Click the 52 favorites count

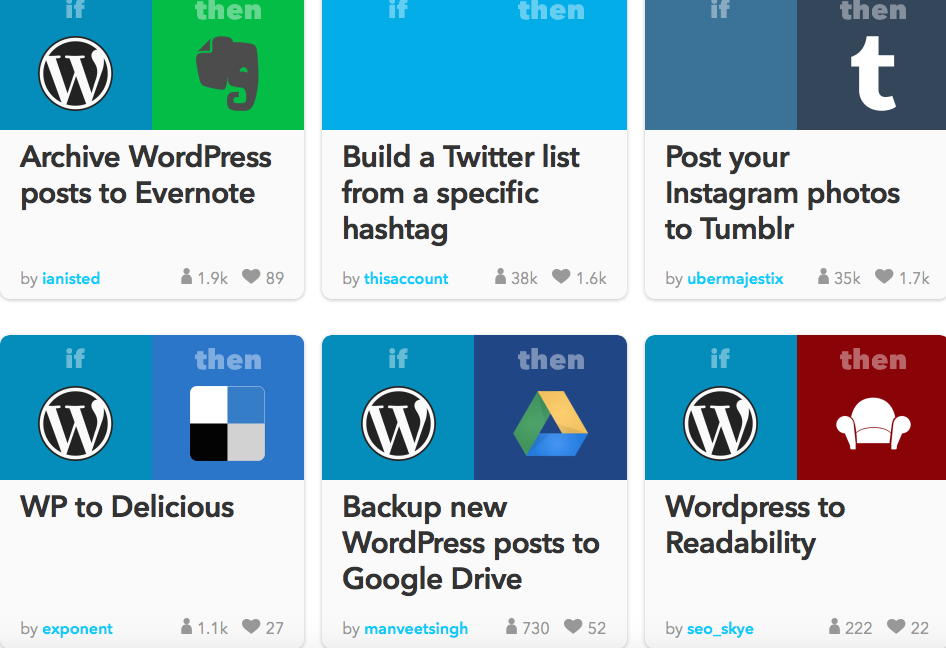tap(597, 628)
